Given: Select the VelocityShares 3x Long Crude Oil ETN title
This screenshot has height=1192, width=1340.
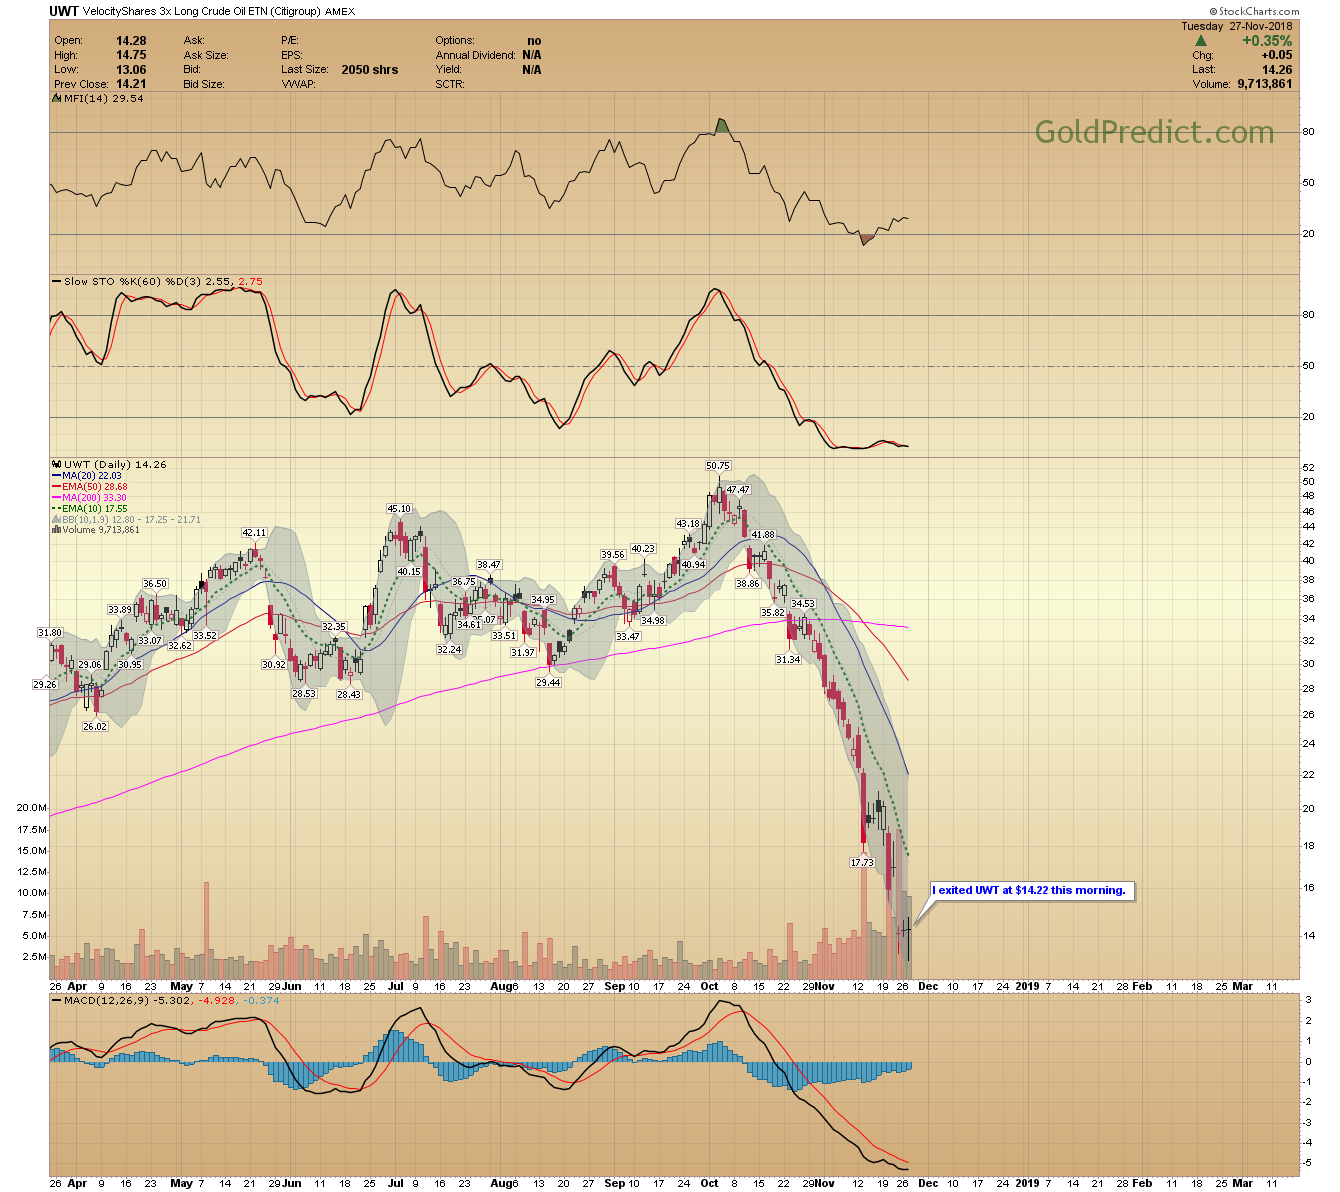Looking at the screenshot, I should coord(202,12).
